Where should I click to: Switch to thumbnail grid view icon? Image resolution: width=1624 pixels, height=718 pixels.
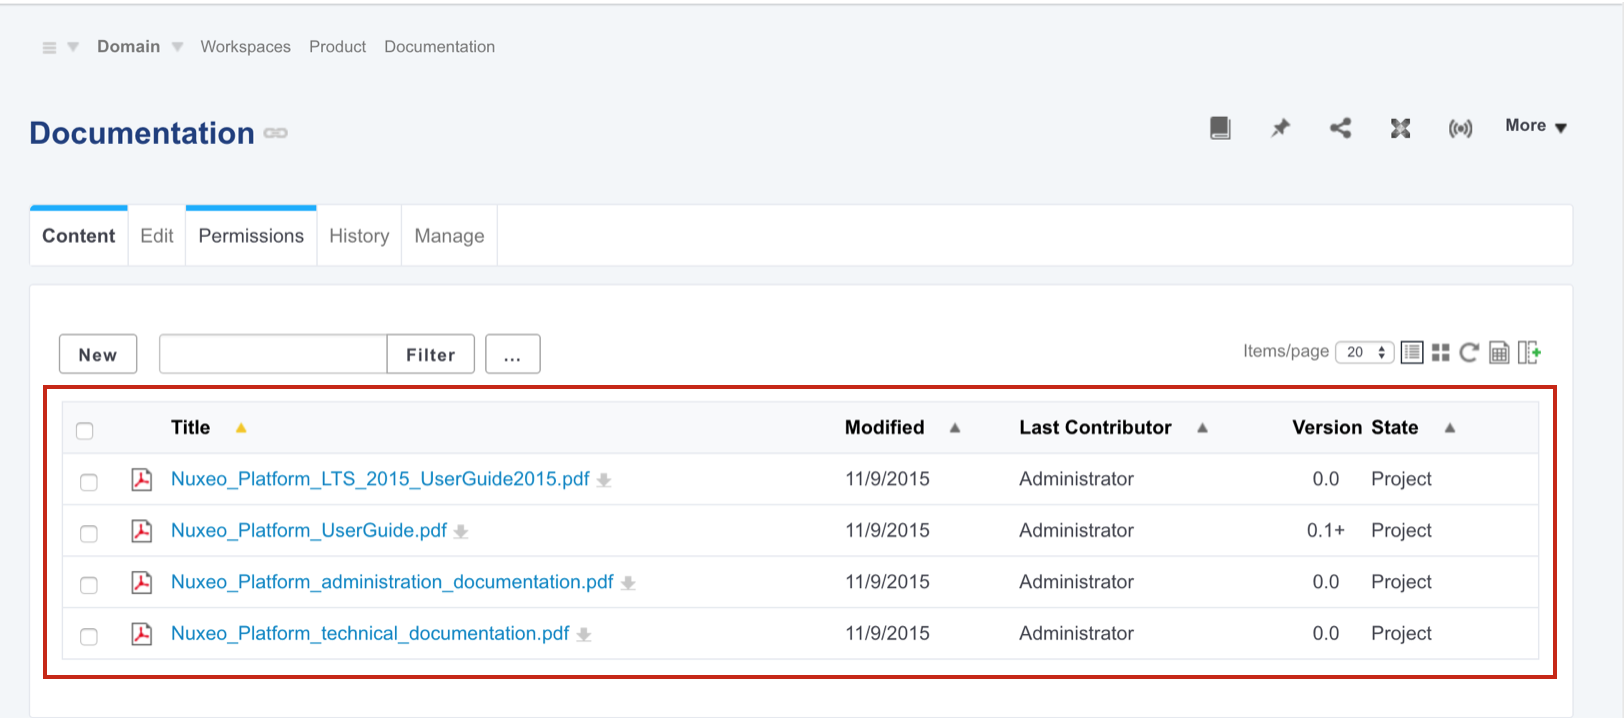(x=1440, y=352)
